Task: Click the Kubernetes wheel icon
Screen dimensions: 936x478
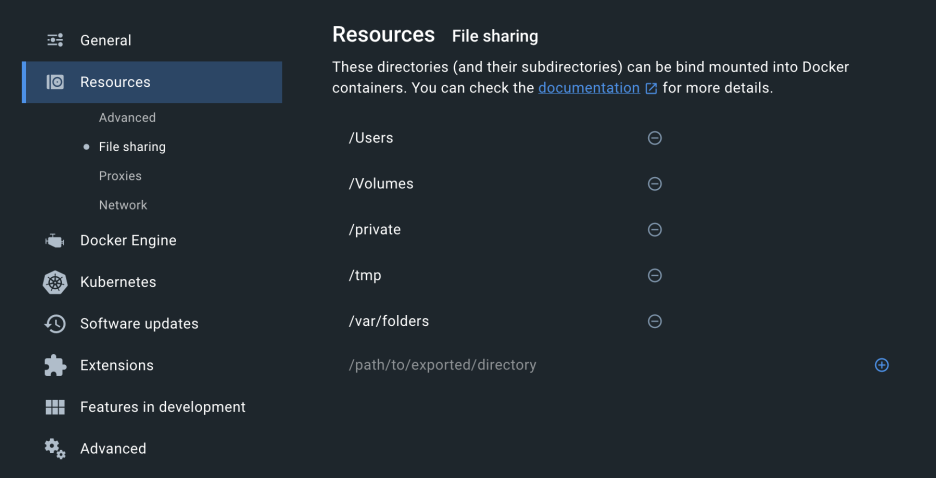Action: pyautogui.click(x=55, y=282)
